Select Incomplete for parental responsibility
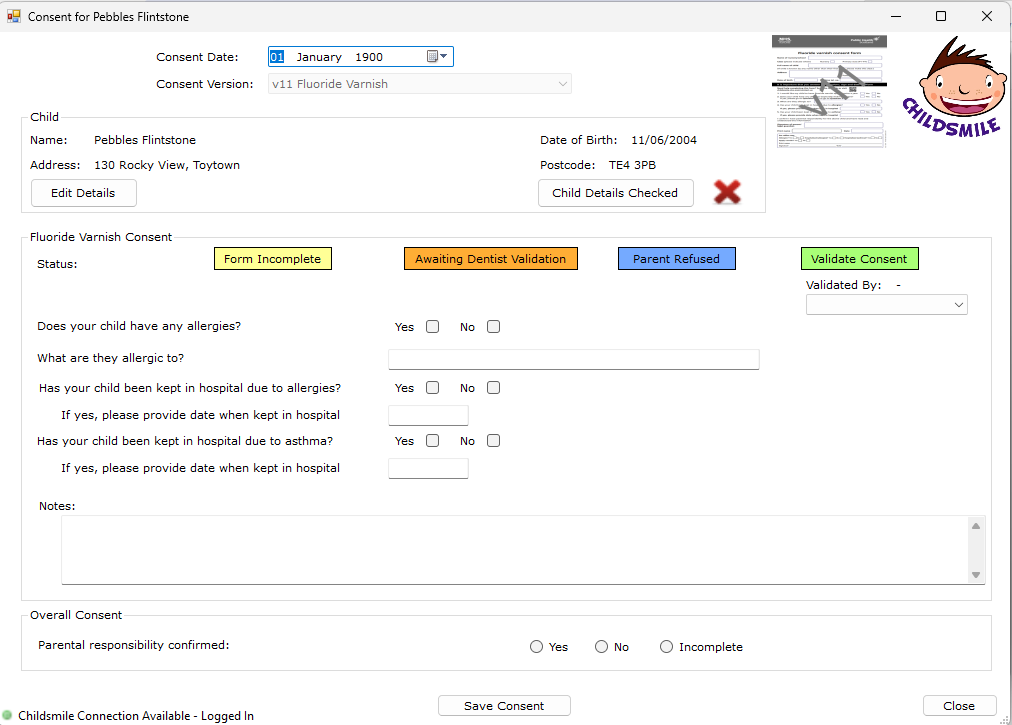Viewport: 1012px width, 725px height. [667, 647]
